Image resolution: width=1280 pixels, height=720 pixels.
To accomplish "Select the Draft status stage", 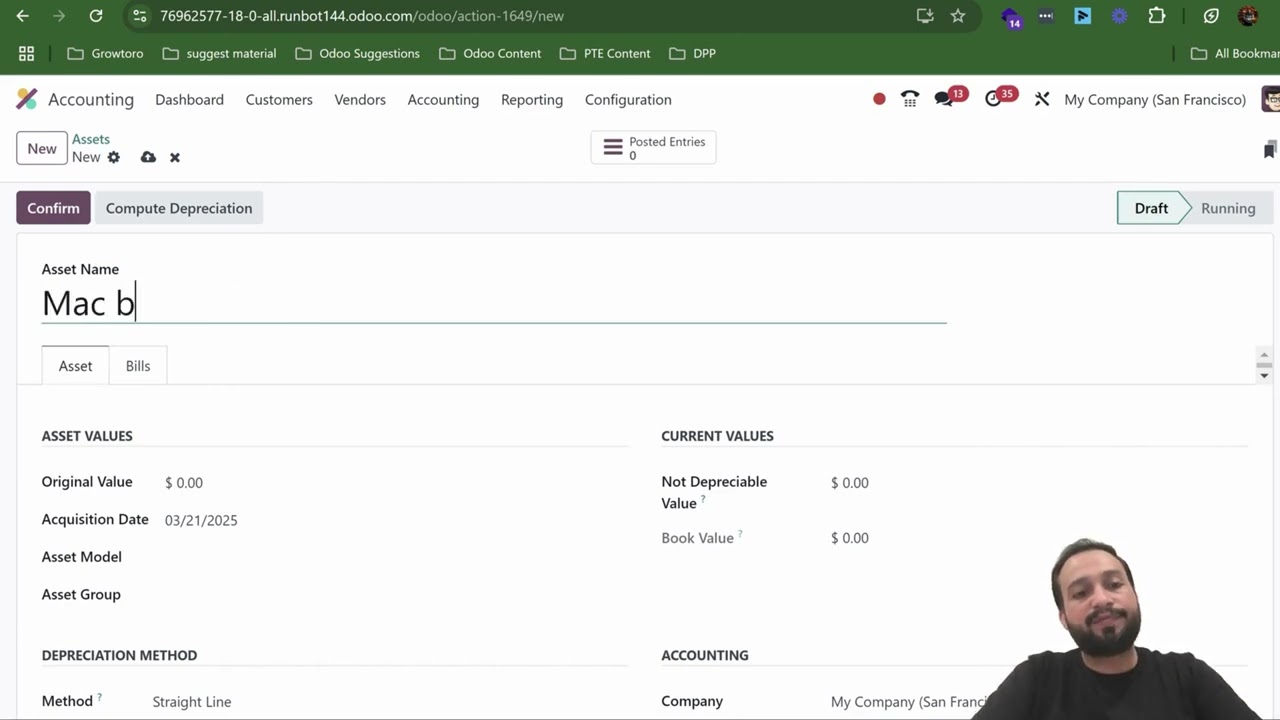I will pyautogui.click(x=1151, y=208).
